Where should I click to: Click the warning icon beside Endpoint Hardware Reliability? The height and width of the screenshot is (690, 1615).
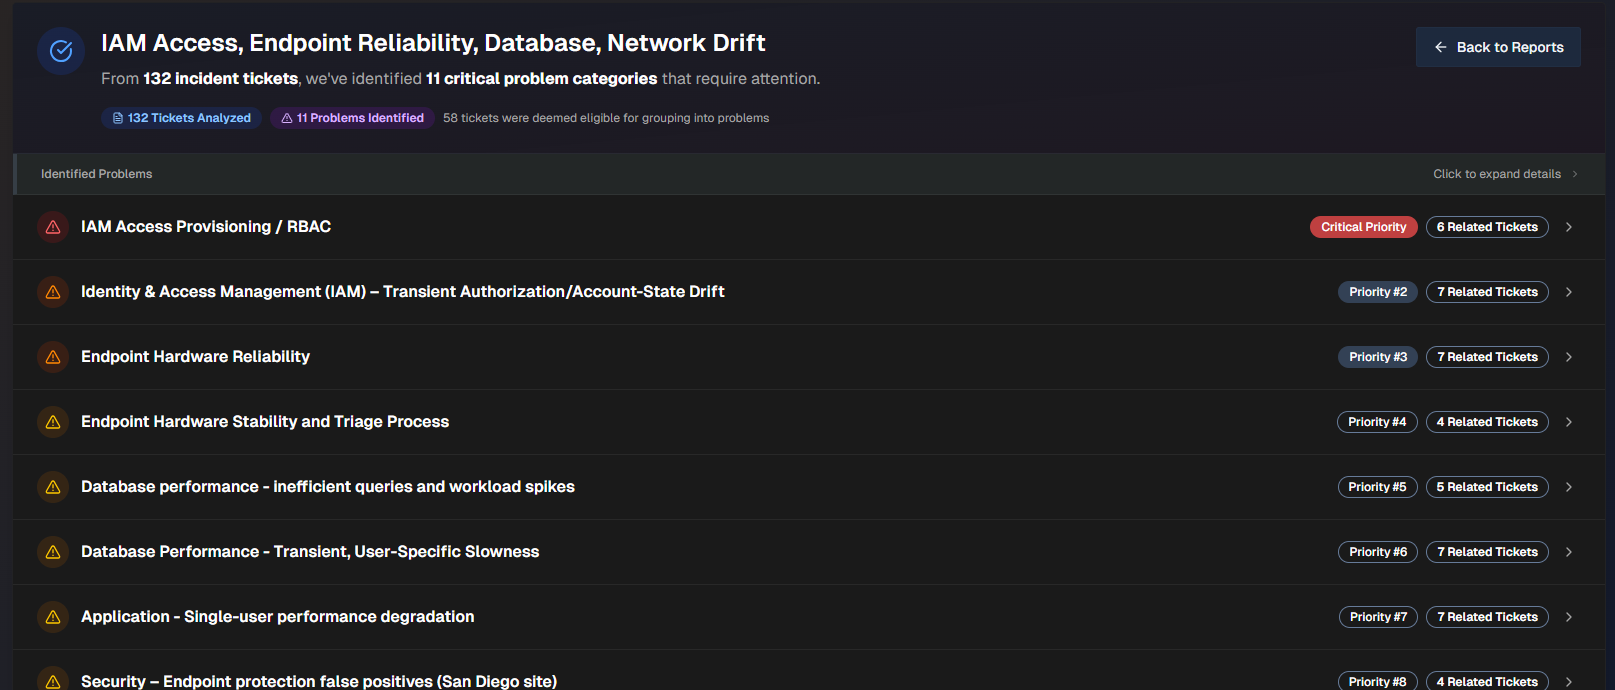53,357
